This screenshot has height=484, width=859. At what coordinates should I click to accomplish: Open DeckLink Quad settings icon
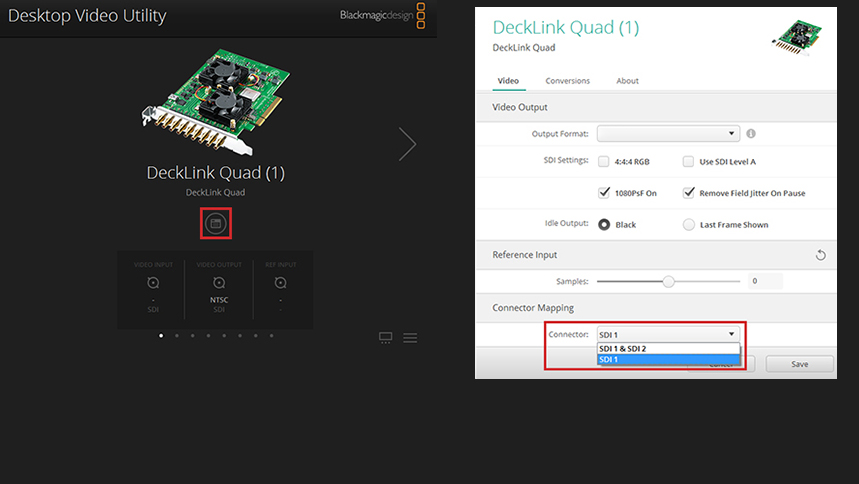[x=216, y=224]
